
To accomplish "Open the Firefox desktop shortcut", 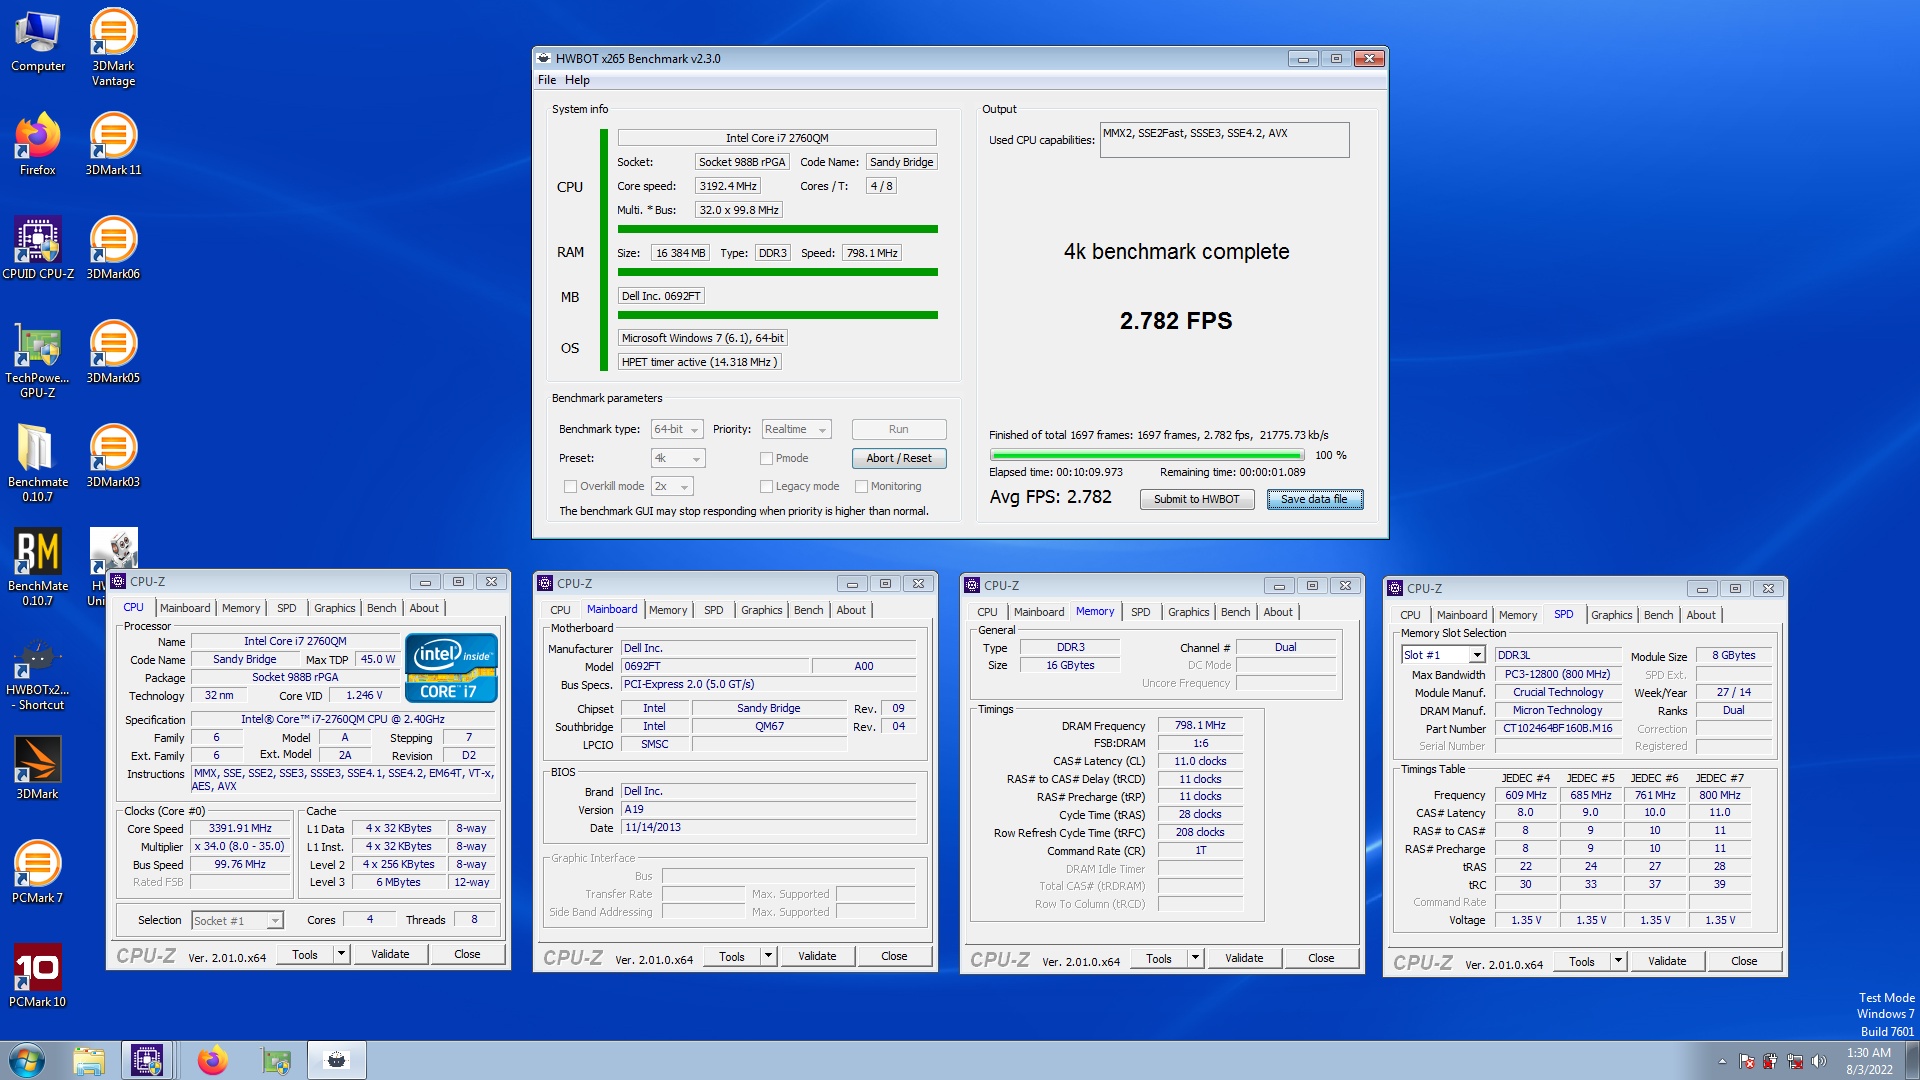I will coord(38,144).
